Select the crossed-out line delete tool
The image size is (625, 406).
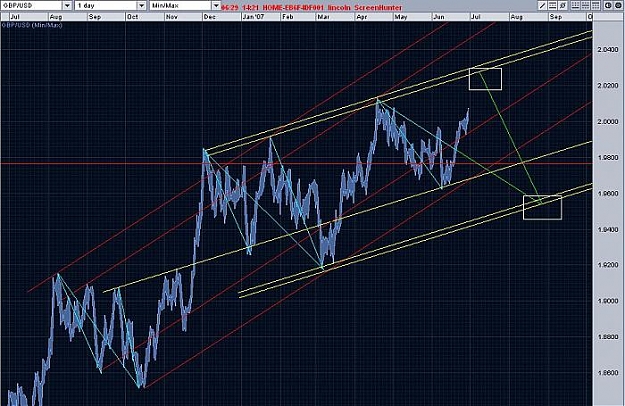click(562, 6)
